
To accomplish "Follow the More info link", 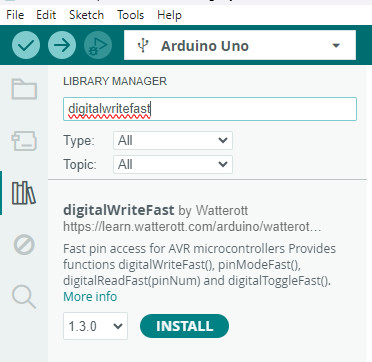I will click(x=90, y=296).
